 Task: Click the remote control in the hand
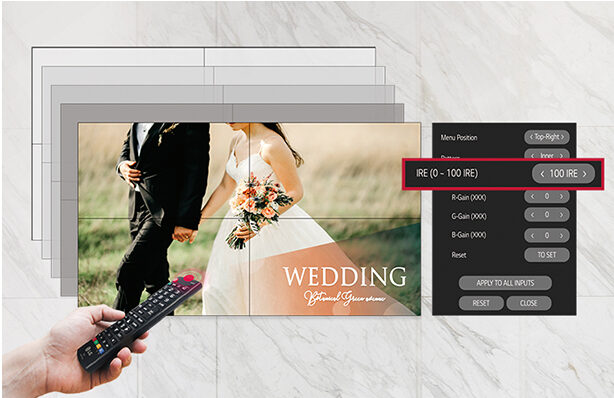click(139, 321)
